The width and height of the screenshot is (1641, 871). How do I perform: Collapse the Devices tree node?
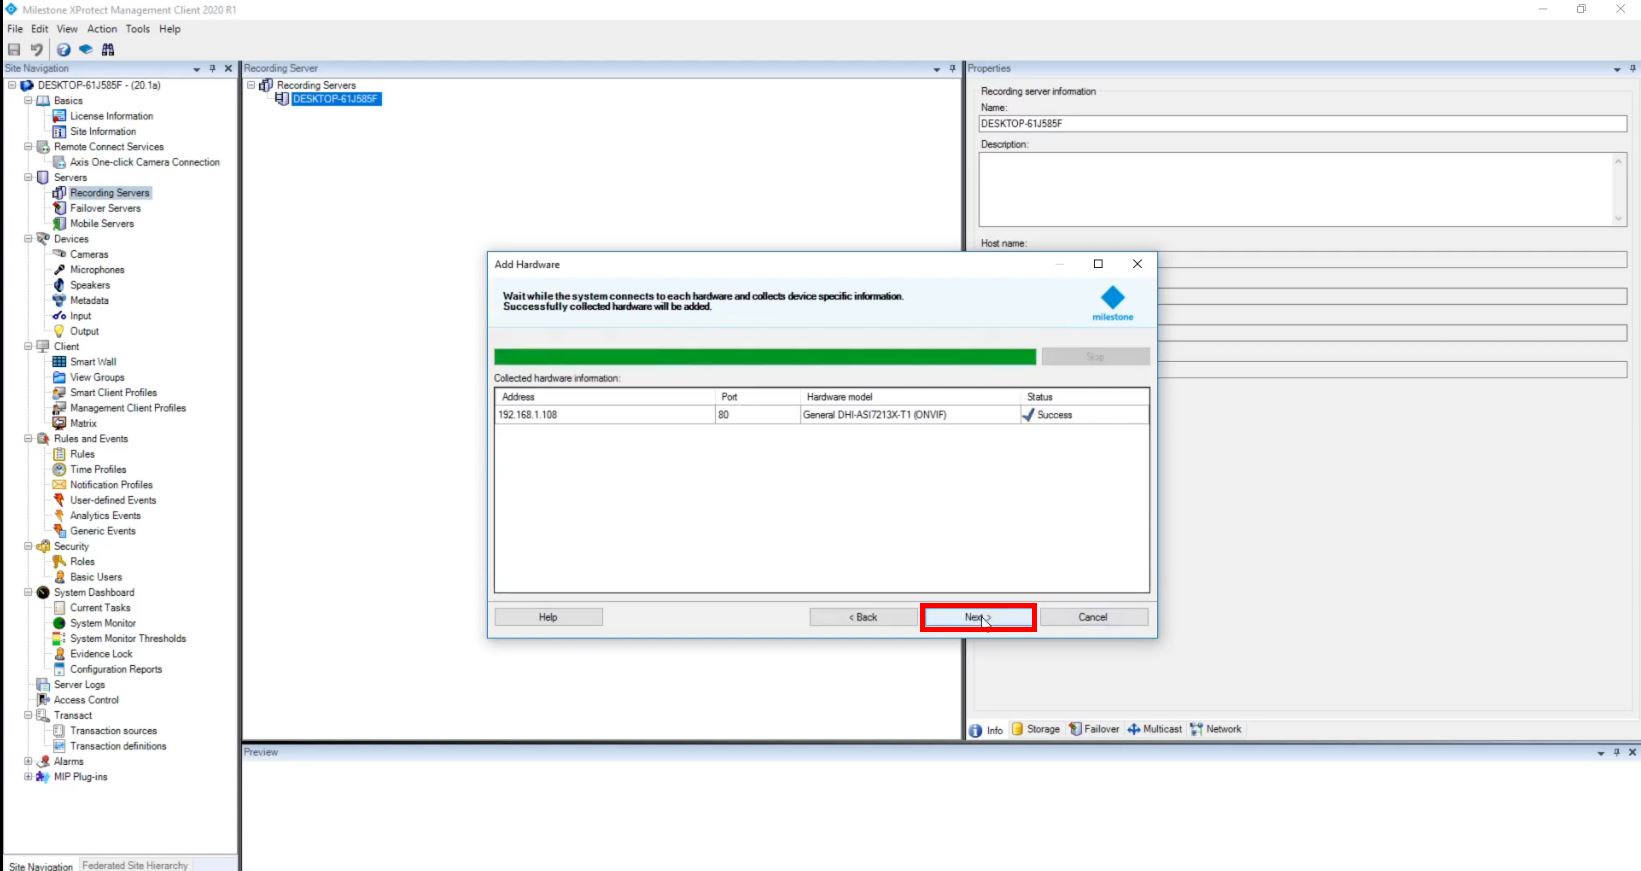[28, 239]
